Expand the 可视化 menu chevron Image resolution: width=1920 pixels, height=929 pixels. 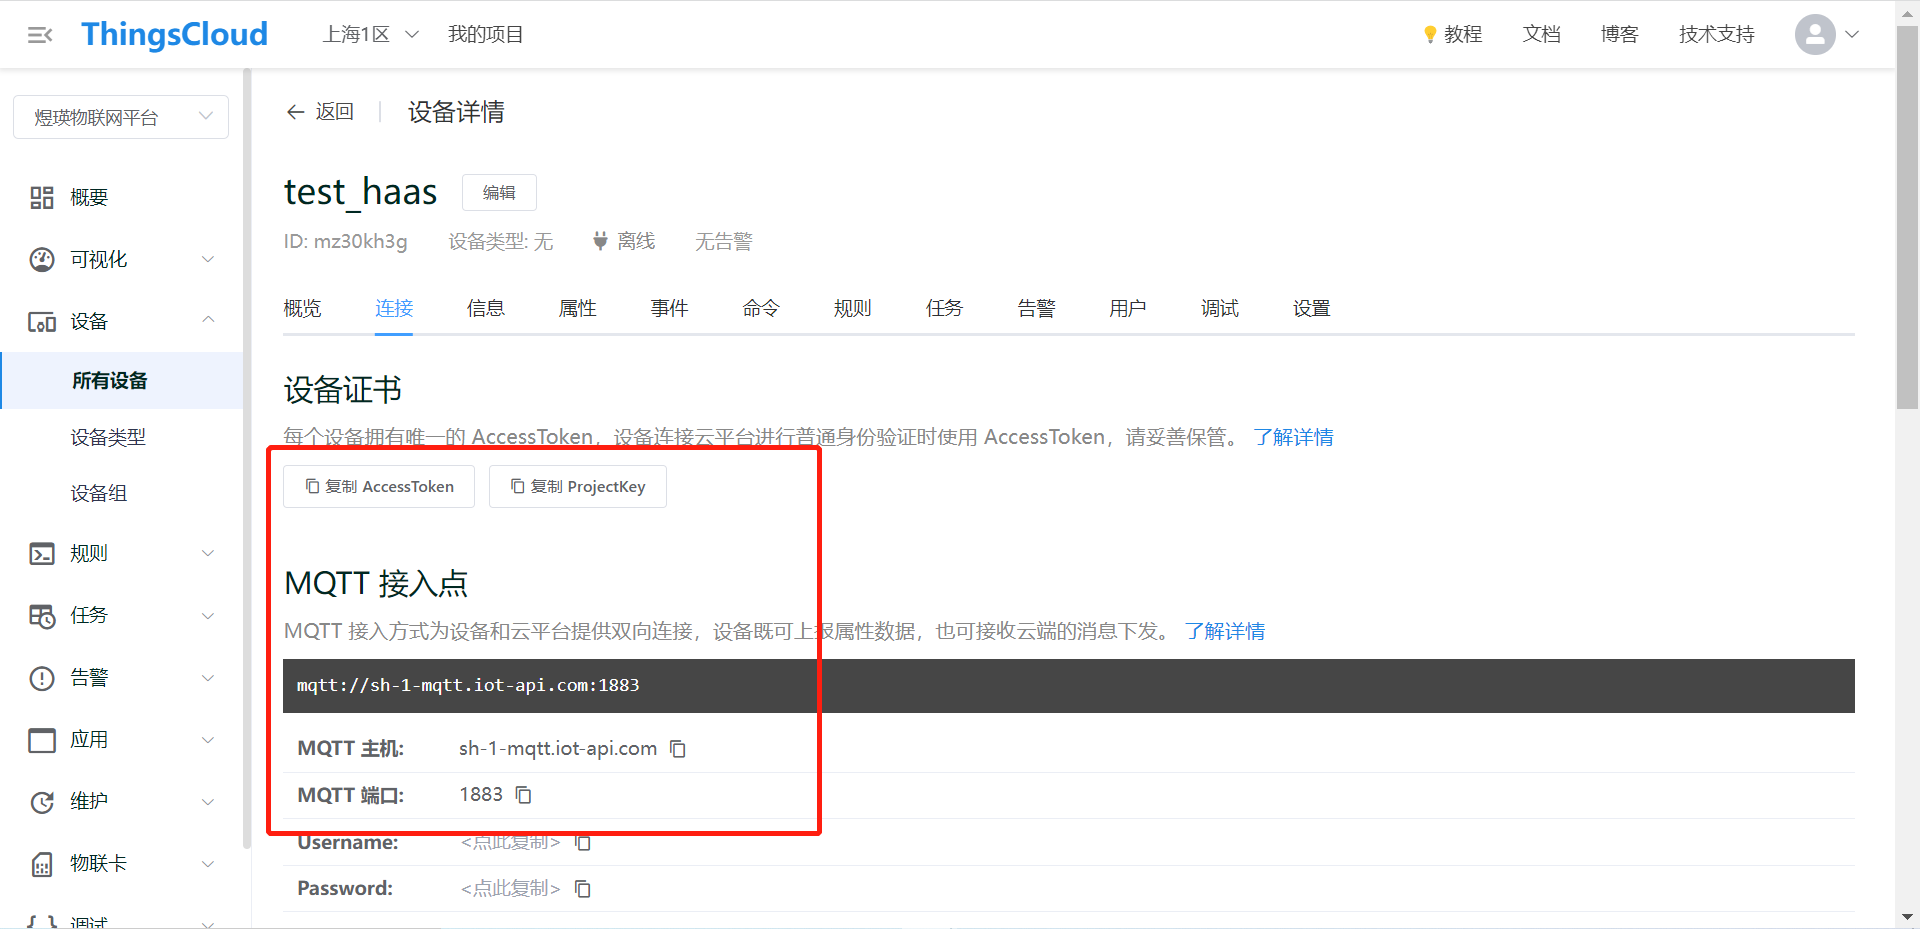pyautogui.click(x=208, y=260)
